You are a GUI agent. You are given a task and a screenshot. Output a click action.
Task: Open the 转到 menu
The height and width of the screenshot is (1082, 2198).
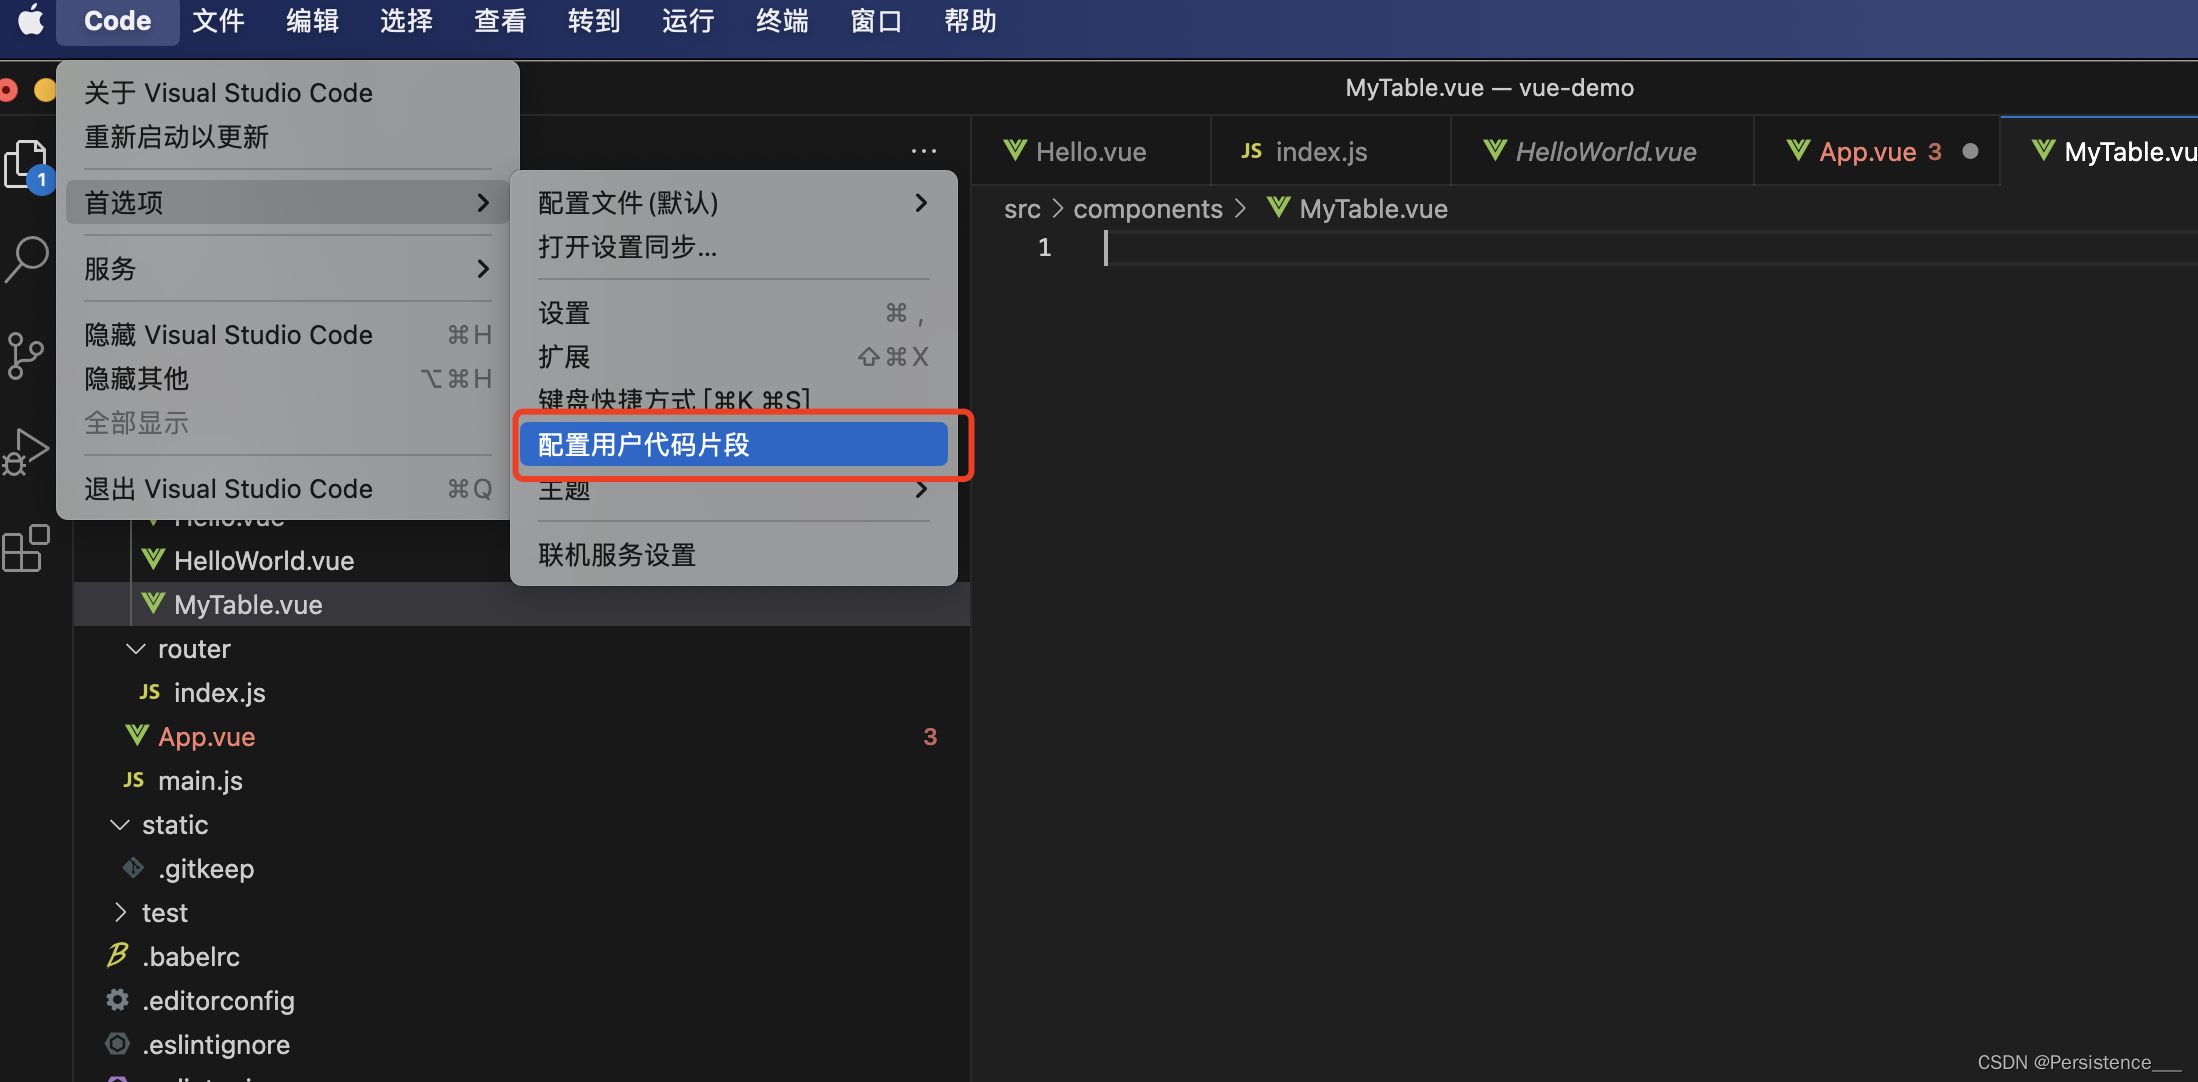pos(594,21)
